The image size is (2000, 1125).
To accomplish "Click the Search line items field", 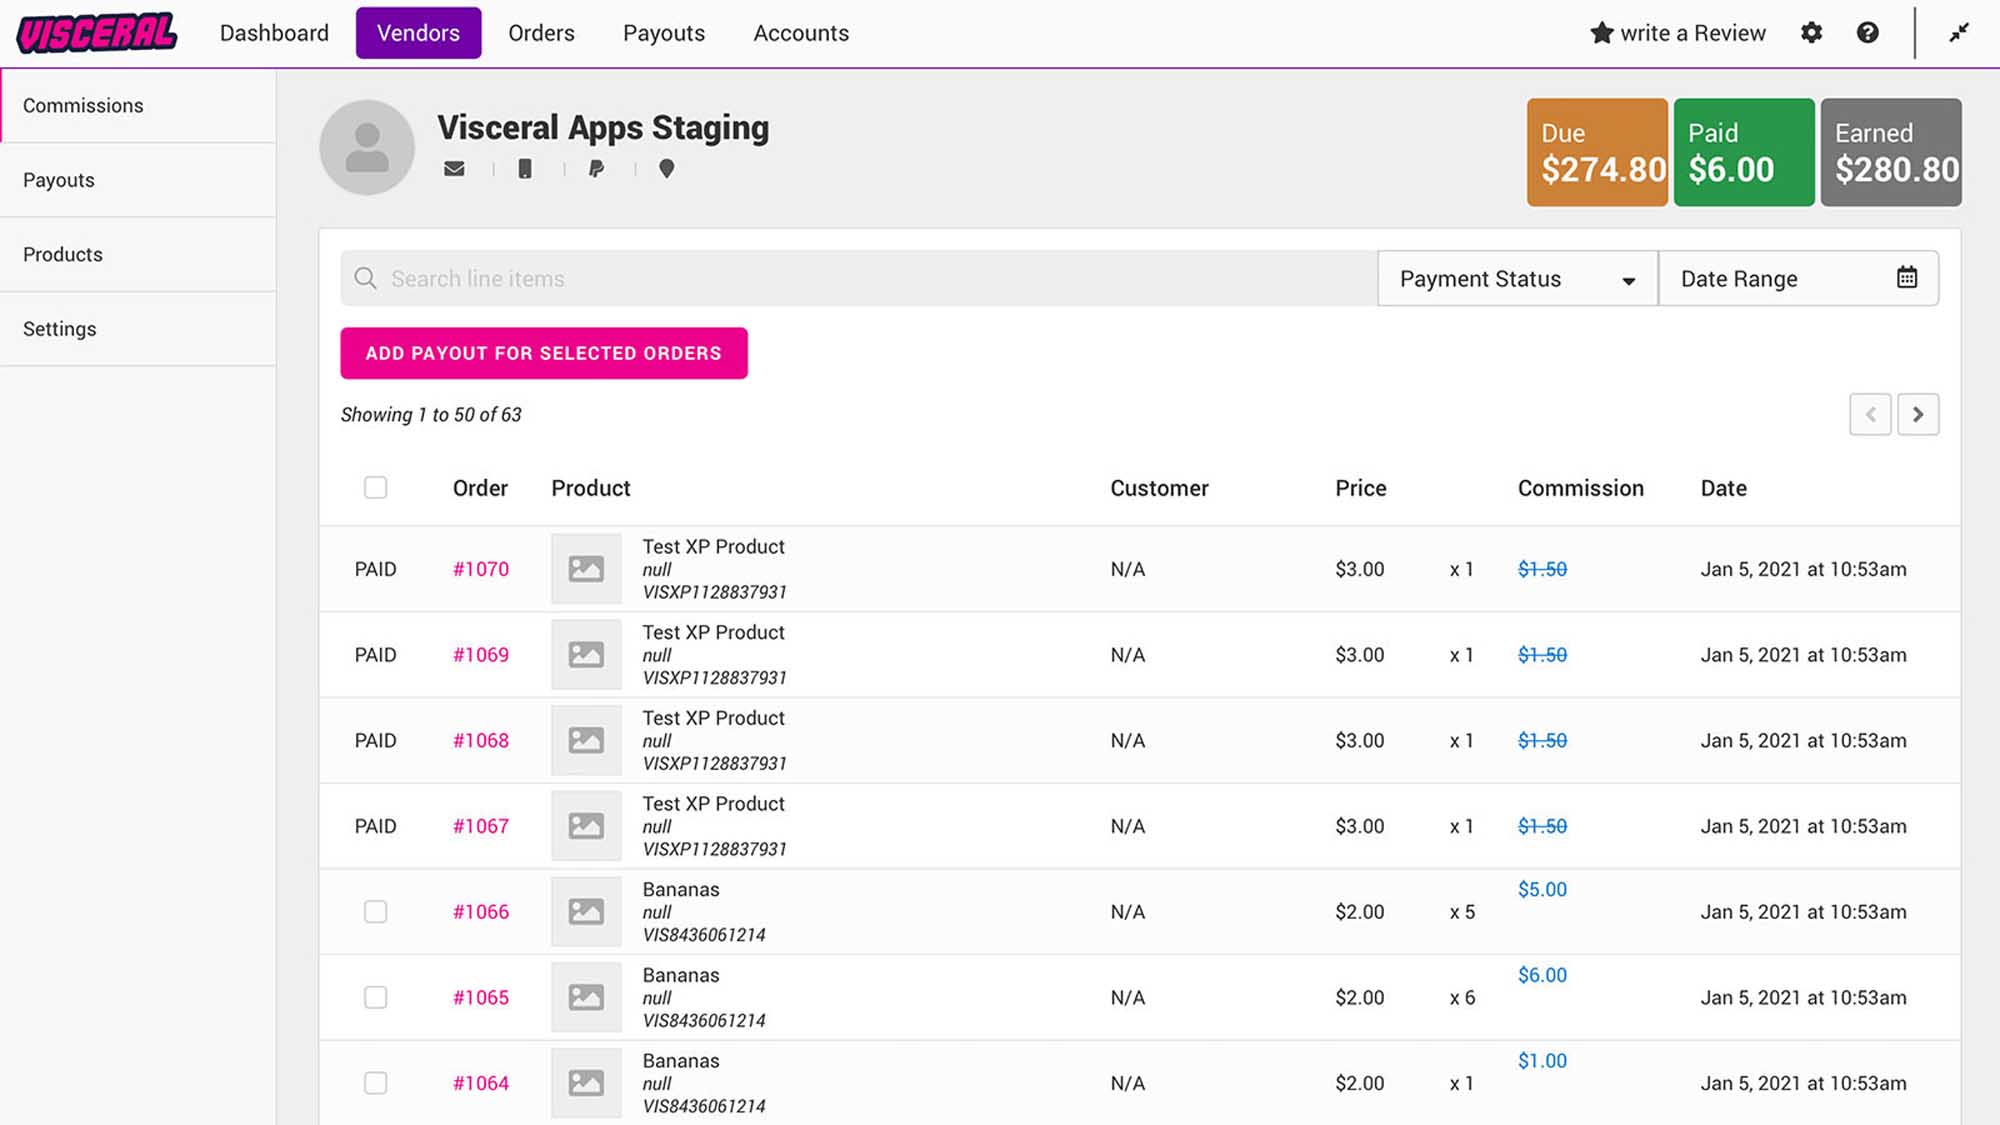I will pyautogui.click(x=858, y=278).
